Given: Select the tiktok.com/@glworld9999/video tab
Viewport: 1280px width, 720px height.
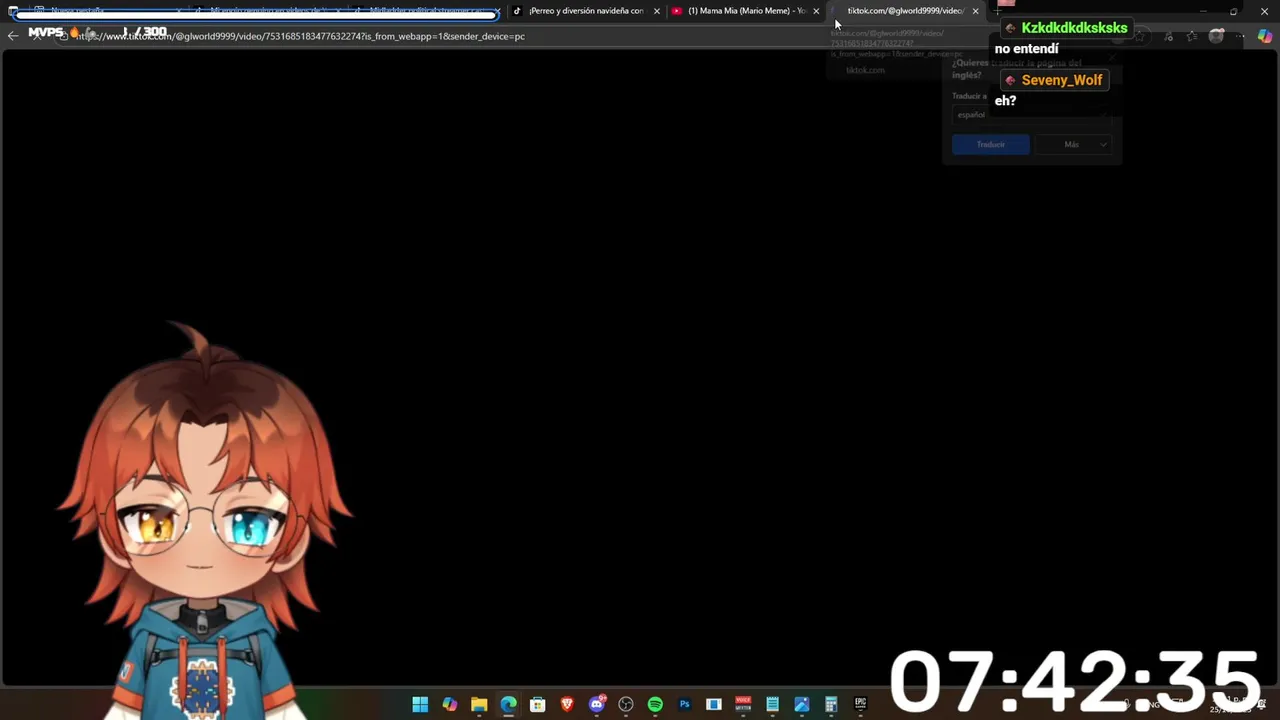Looking at the screenshot, I should 905,11.
